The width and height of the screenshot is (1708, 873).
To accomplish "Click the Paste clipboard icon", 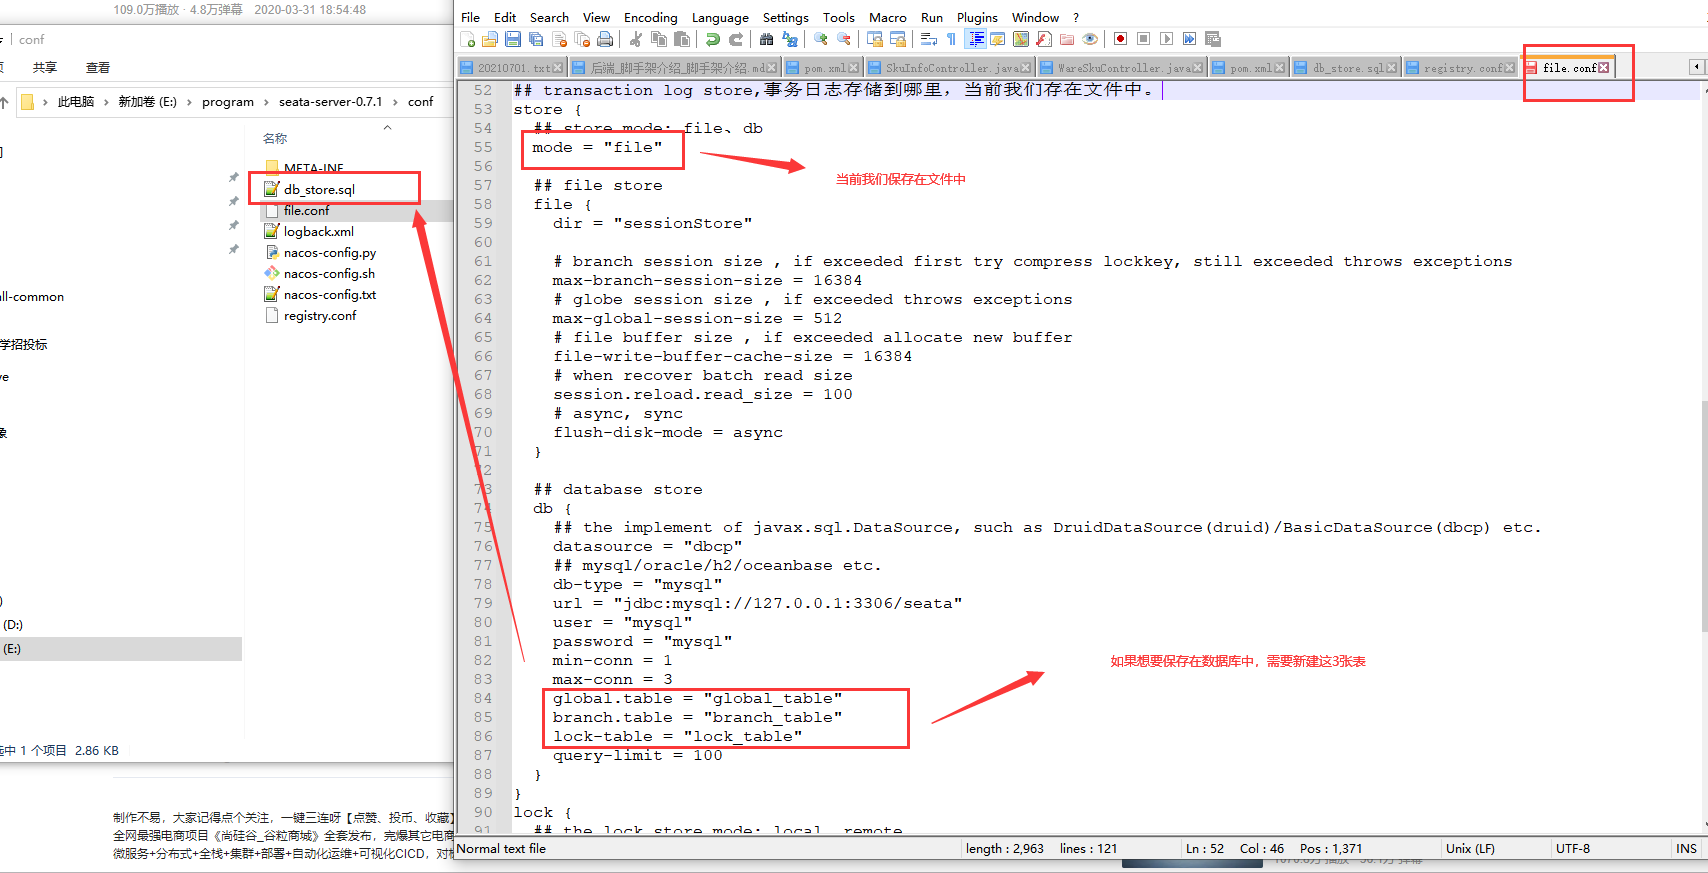I will (682, 39).
